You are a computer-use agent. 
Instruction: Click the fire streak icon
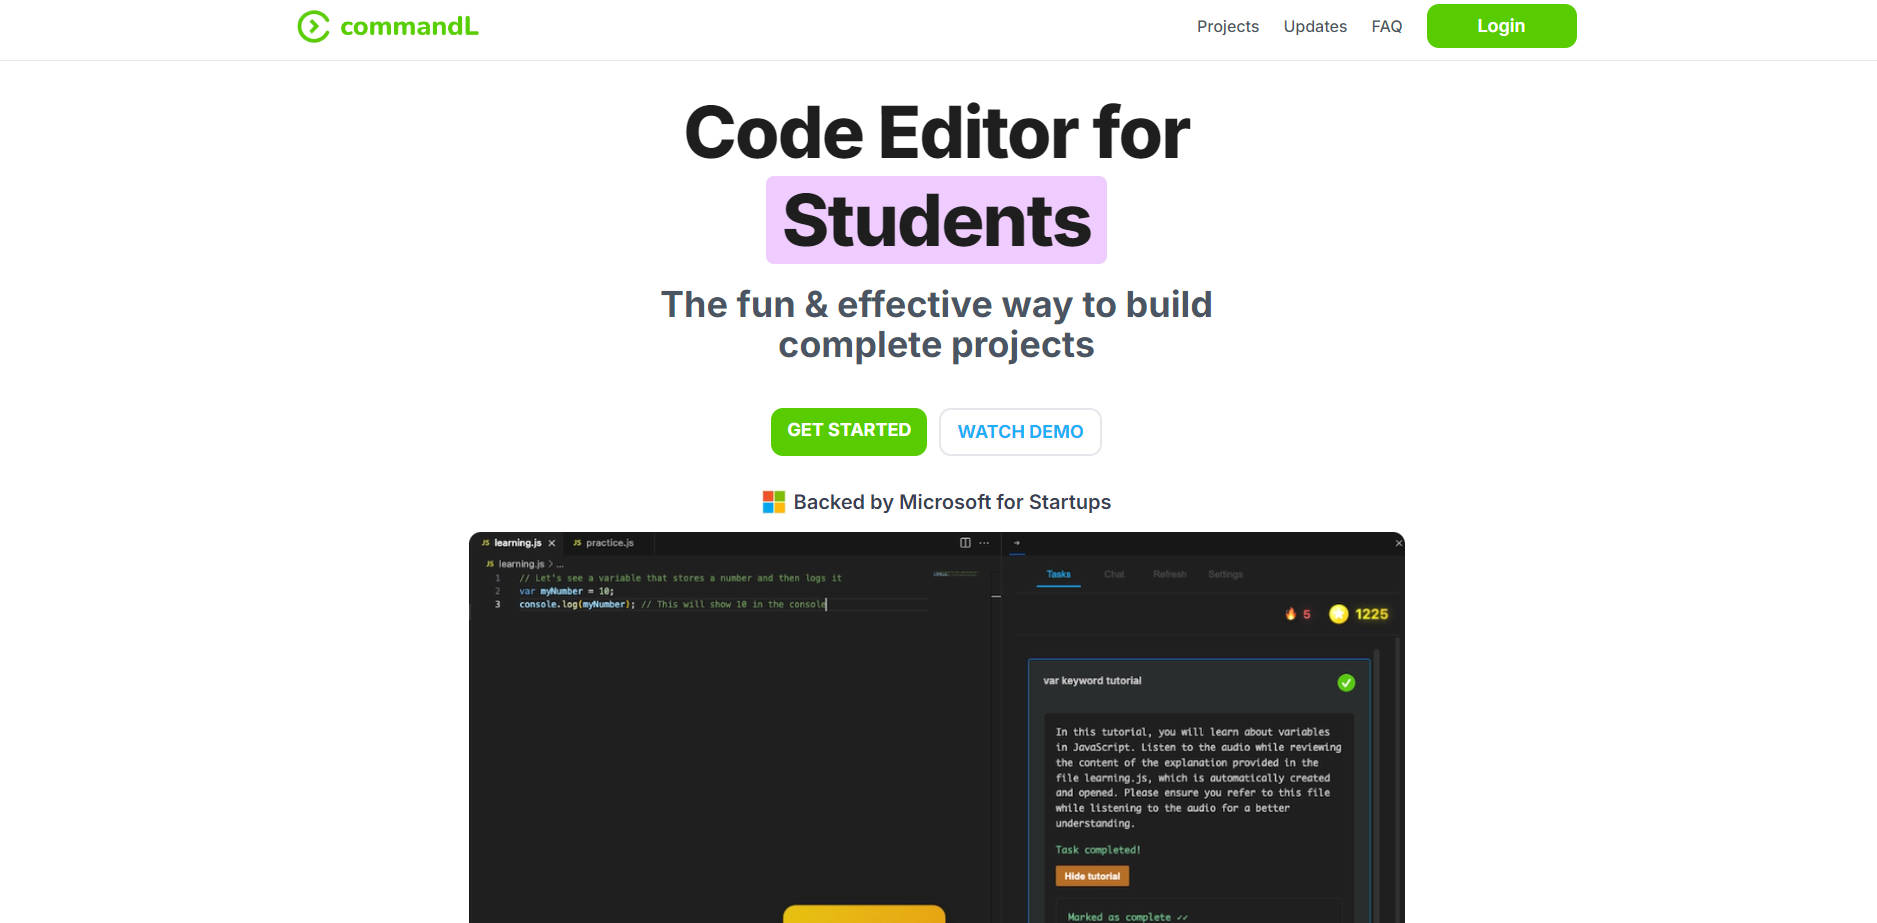(x=1290, y=614)
